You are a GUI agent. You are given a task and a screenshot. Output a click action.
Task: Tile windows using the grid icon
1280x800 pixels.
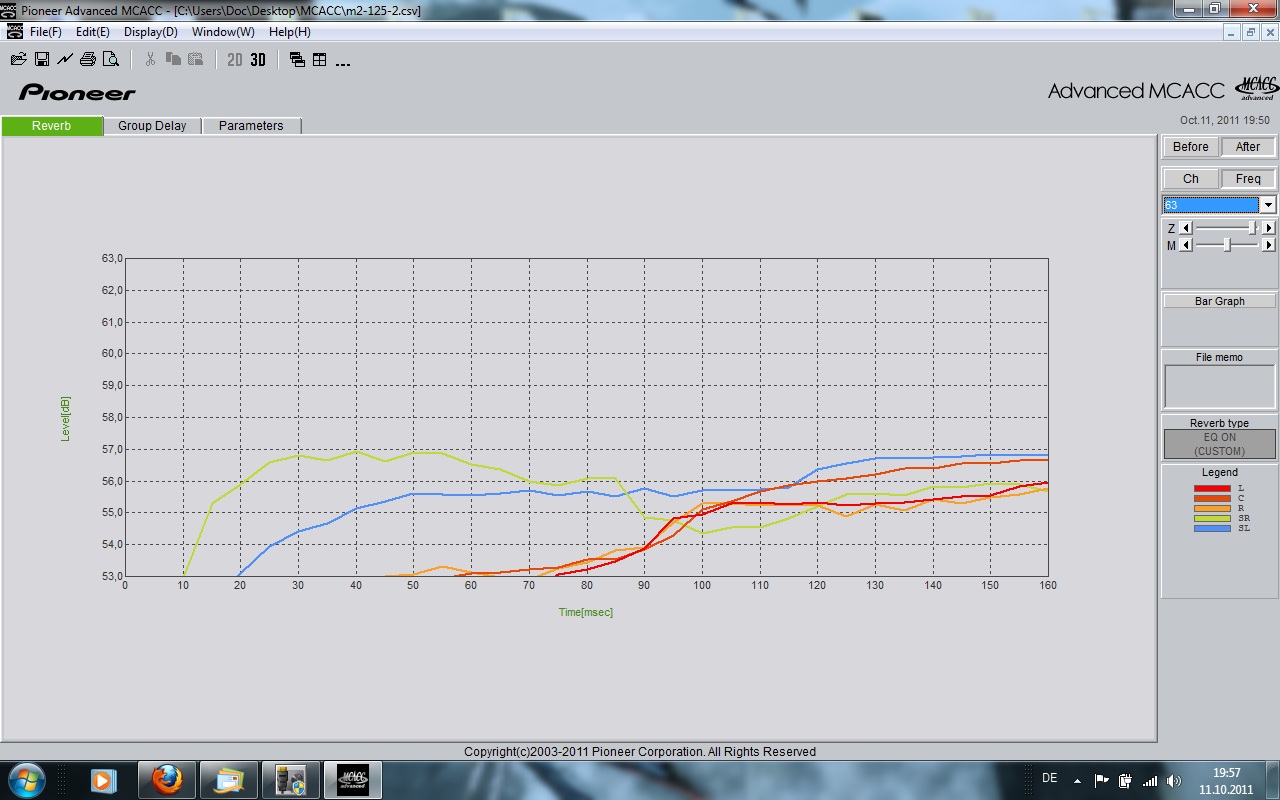tap(320, 60)
